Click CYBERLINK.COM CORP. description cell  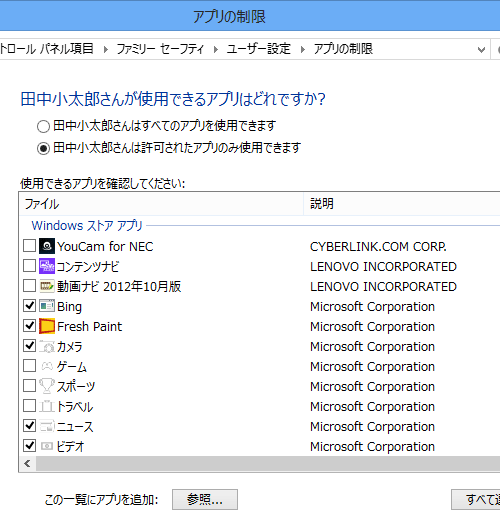(x=378, y=247)
